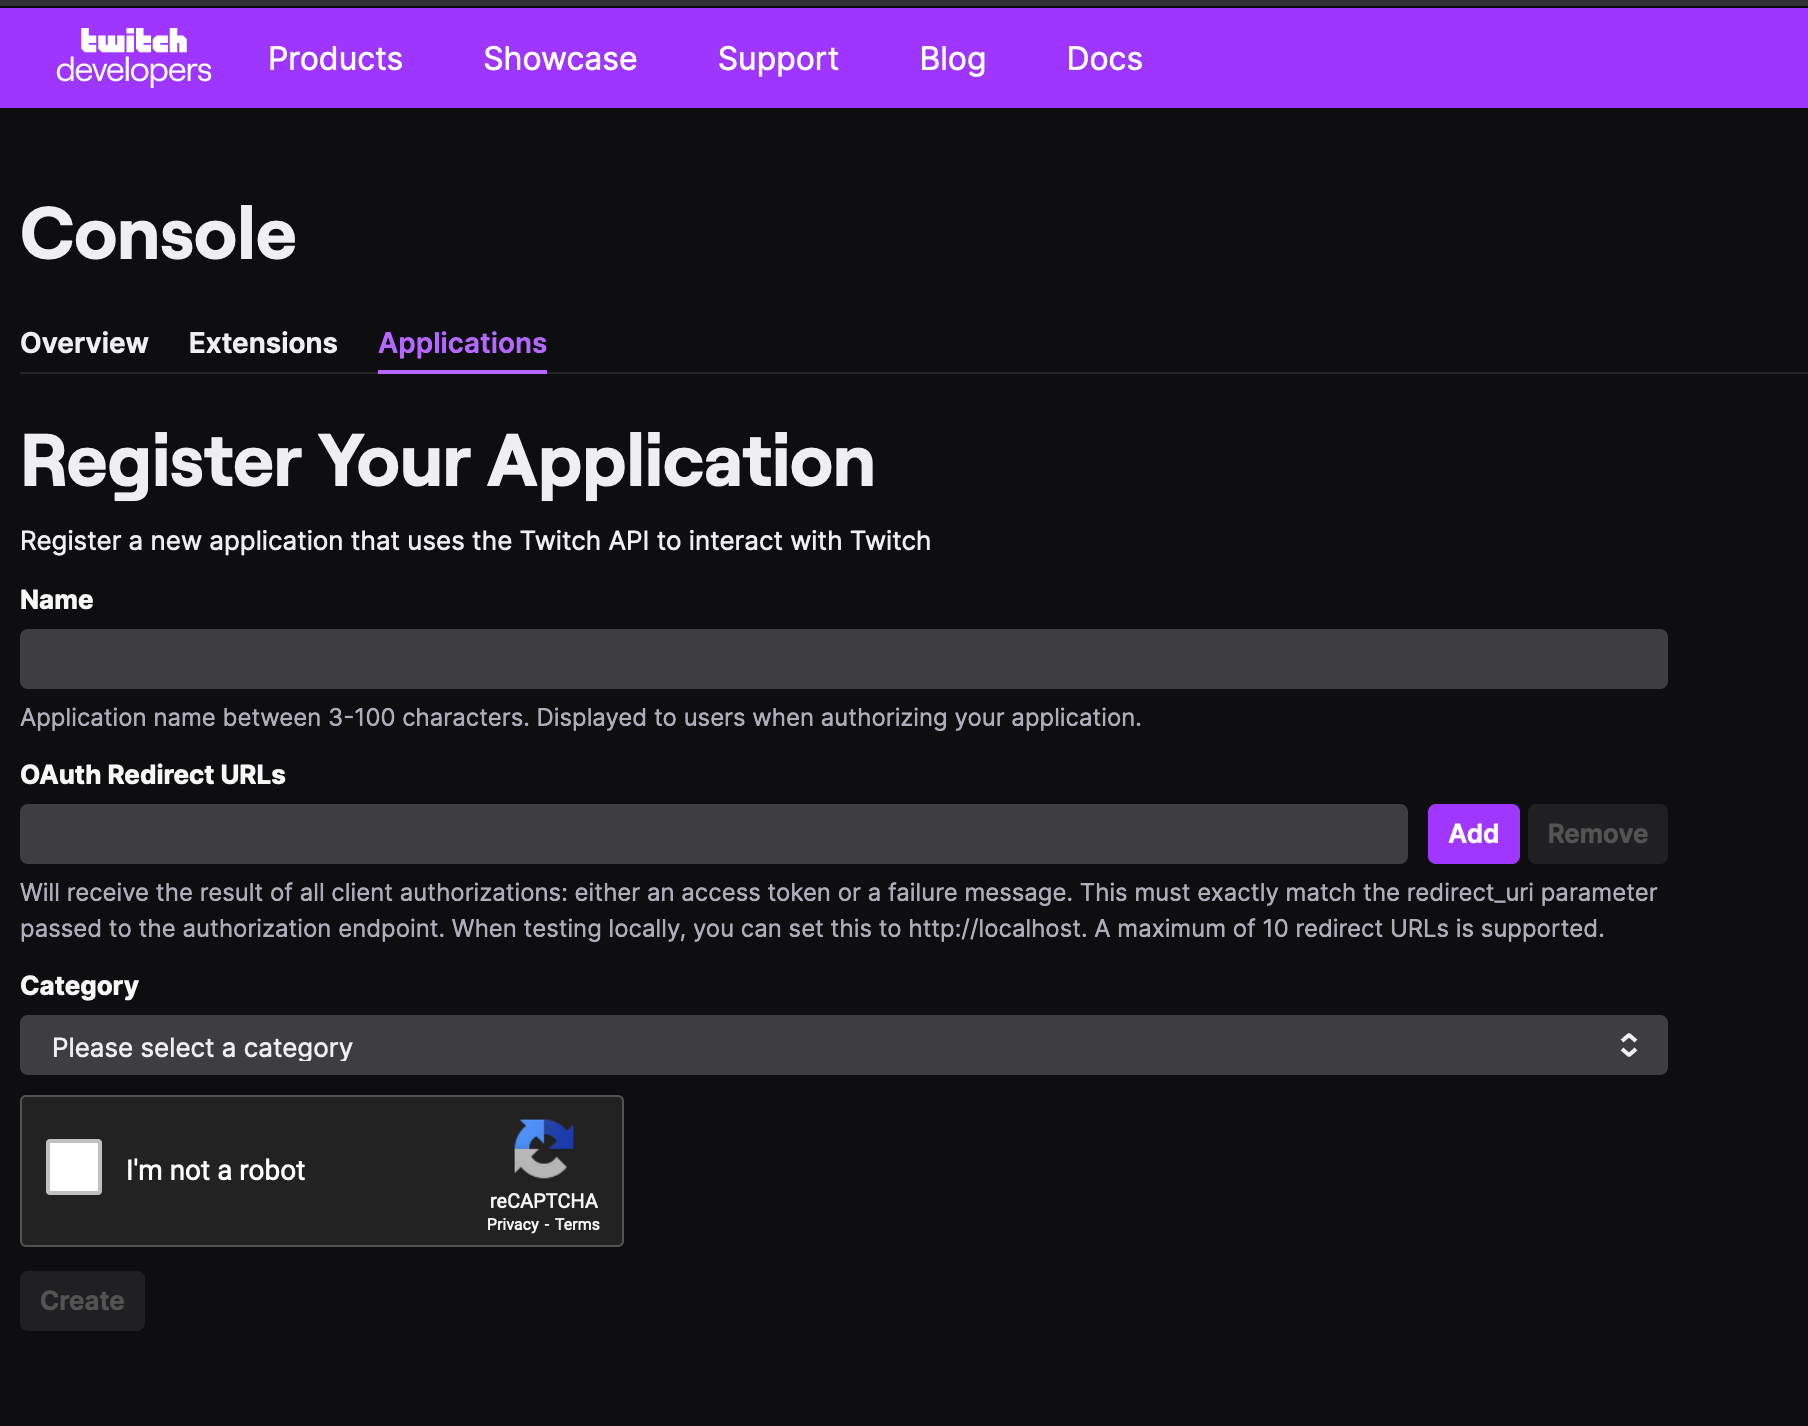Image resolution: width=1808 pixels, height=1426 pixels.
Task: Click the "Register Your Application" heading
Action: point(448,462)
